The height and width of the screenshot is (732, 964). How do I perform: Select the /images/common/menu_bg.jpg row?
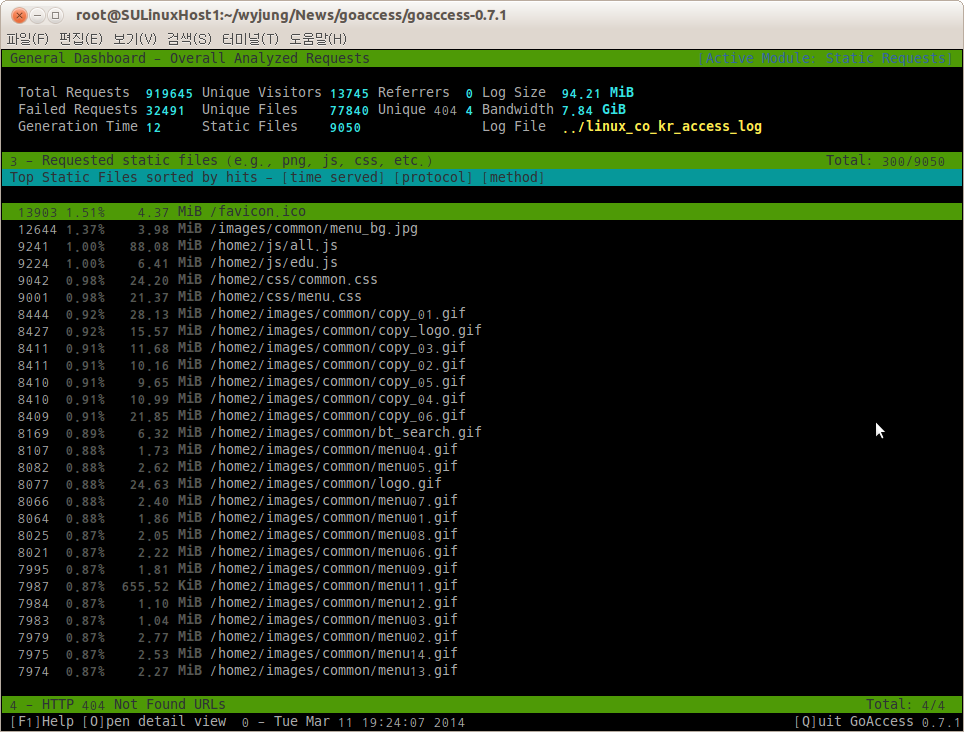coord(482,229)
